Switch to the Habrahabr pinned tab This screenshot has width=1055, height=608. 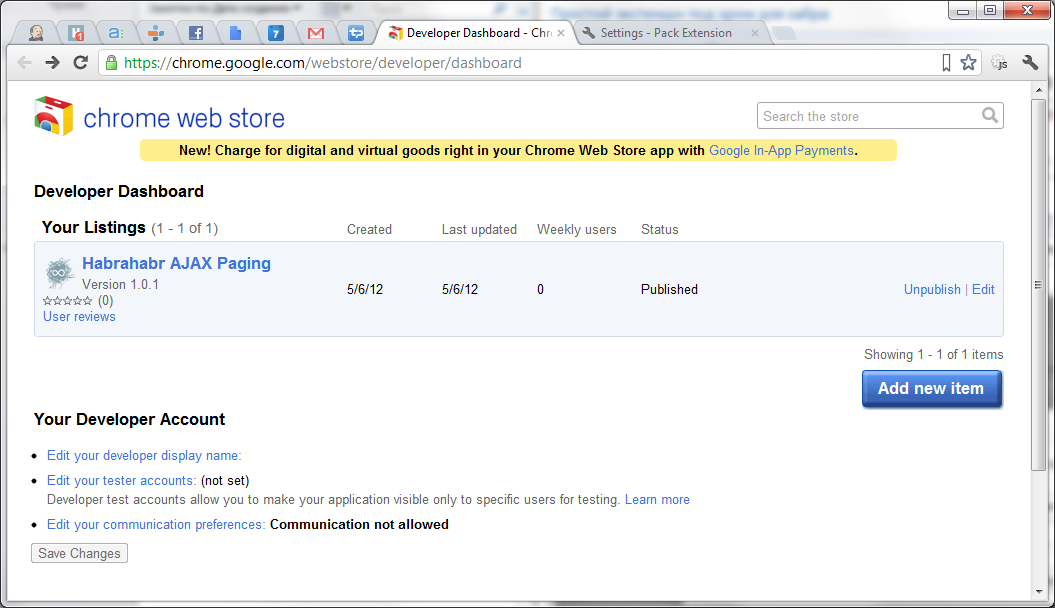(x=76, y=33)
